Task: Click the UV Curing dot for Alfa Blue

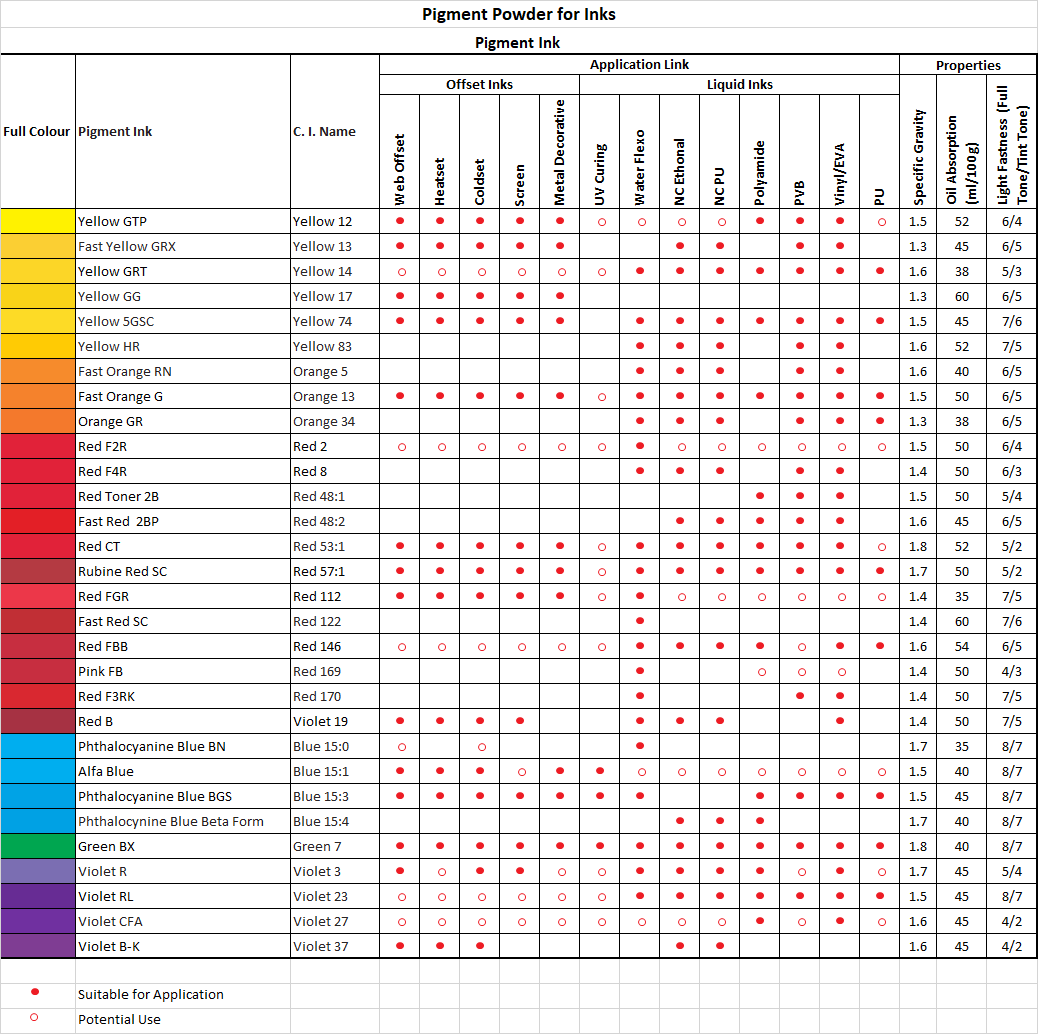Action: click(x=600, y=771)
